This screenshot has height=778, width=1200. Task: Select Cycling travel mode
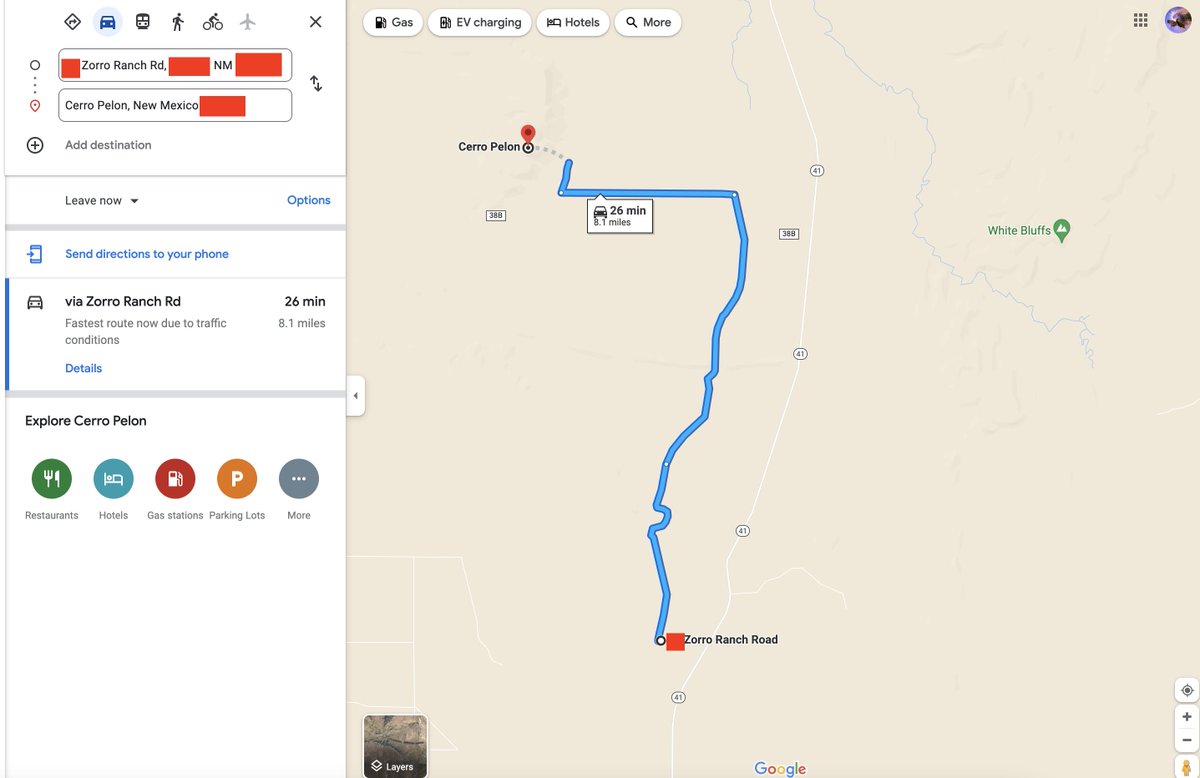tap(213, 22)
